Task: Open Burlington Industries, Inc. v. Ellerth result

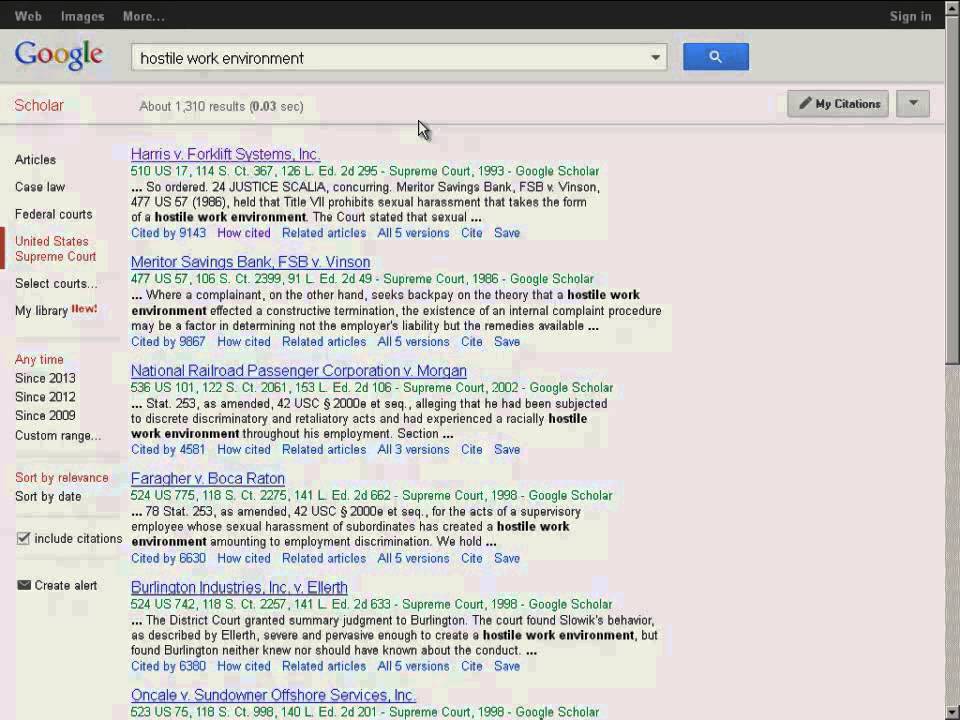Action: 239,587
